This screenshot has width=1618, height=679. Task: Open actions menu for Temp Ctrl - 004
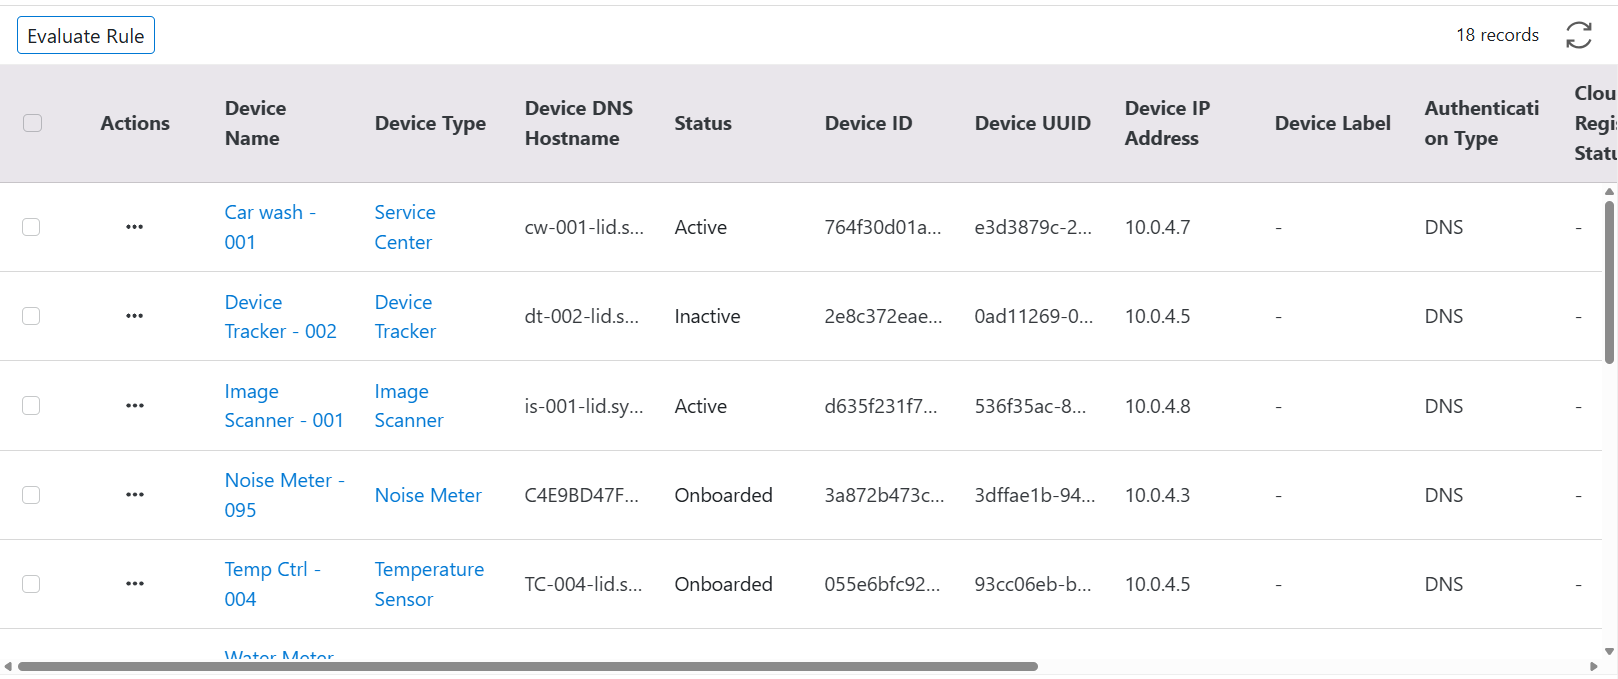click(135, 584)
